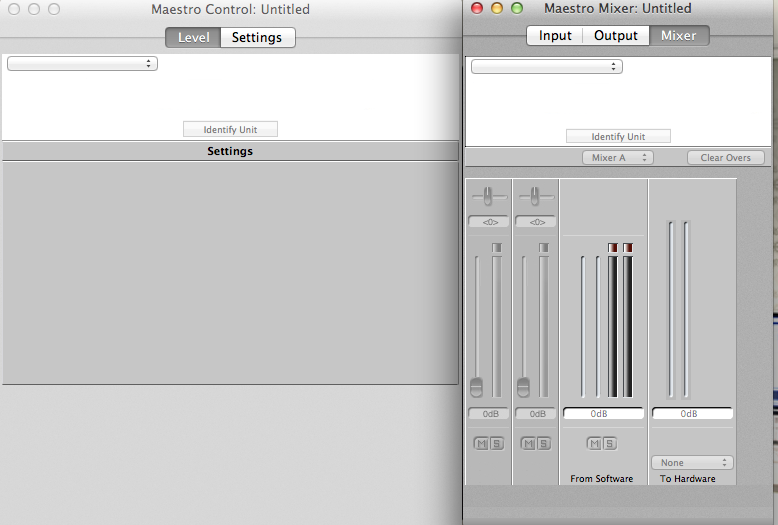
Task: Close the Maestro Mixer window
Action: point(477,8)
